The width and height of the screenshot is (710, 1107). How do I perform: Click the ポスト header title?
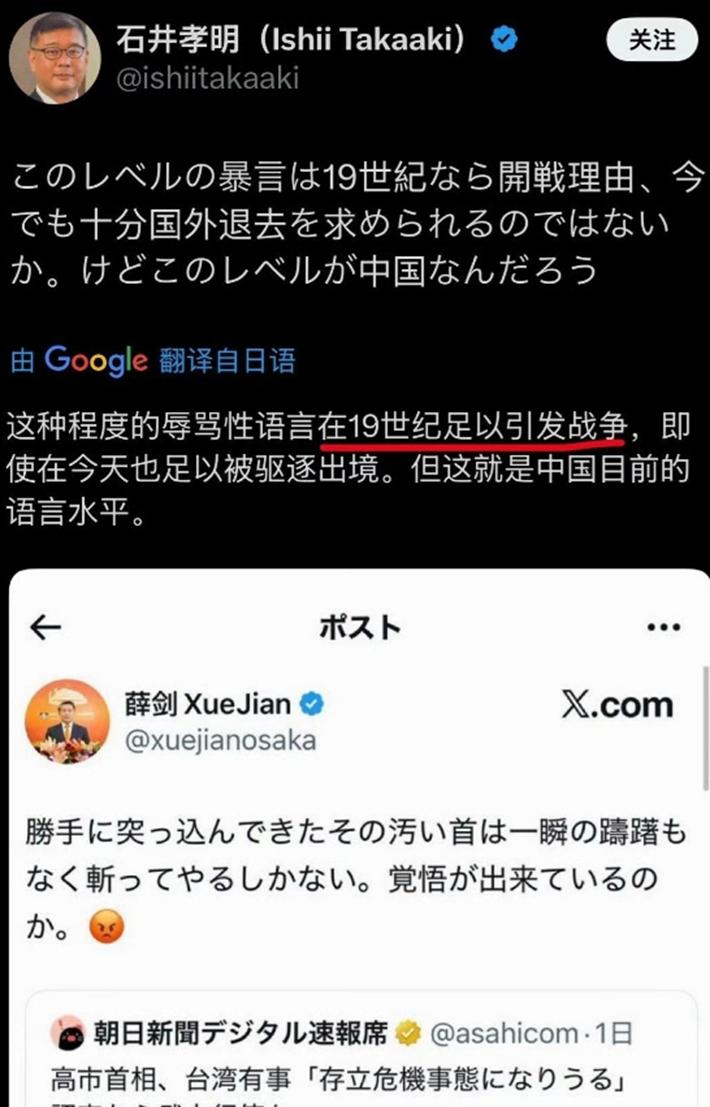point(360,627)
